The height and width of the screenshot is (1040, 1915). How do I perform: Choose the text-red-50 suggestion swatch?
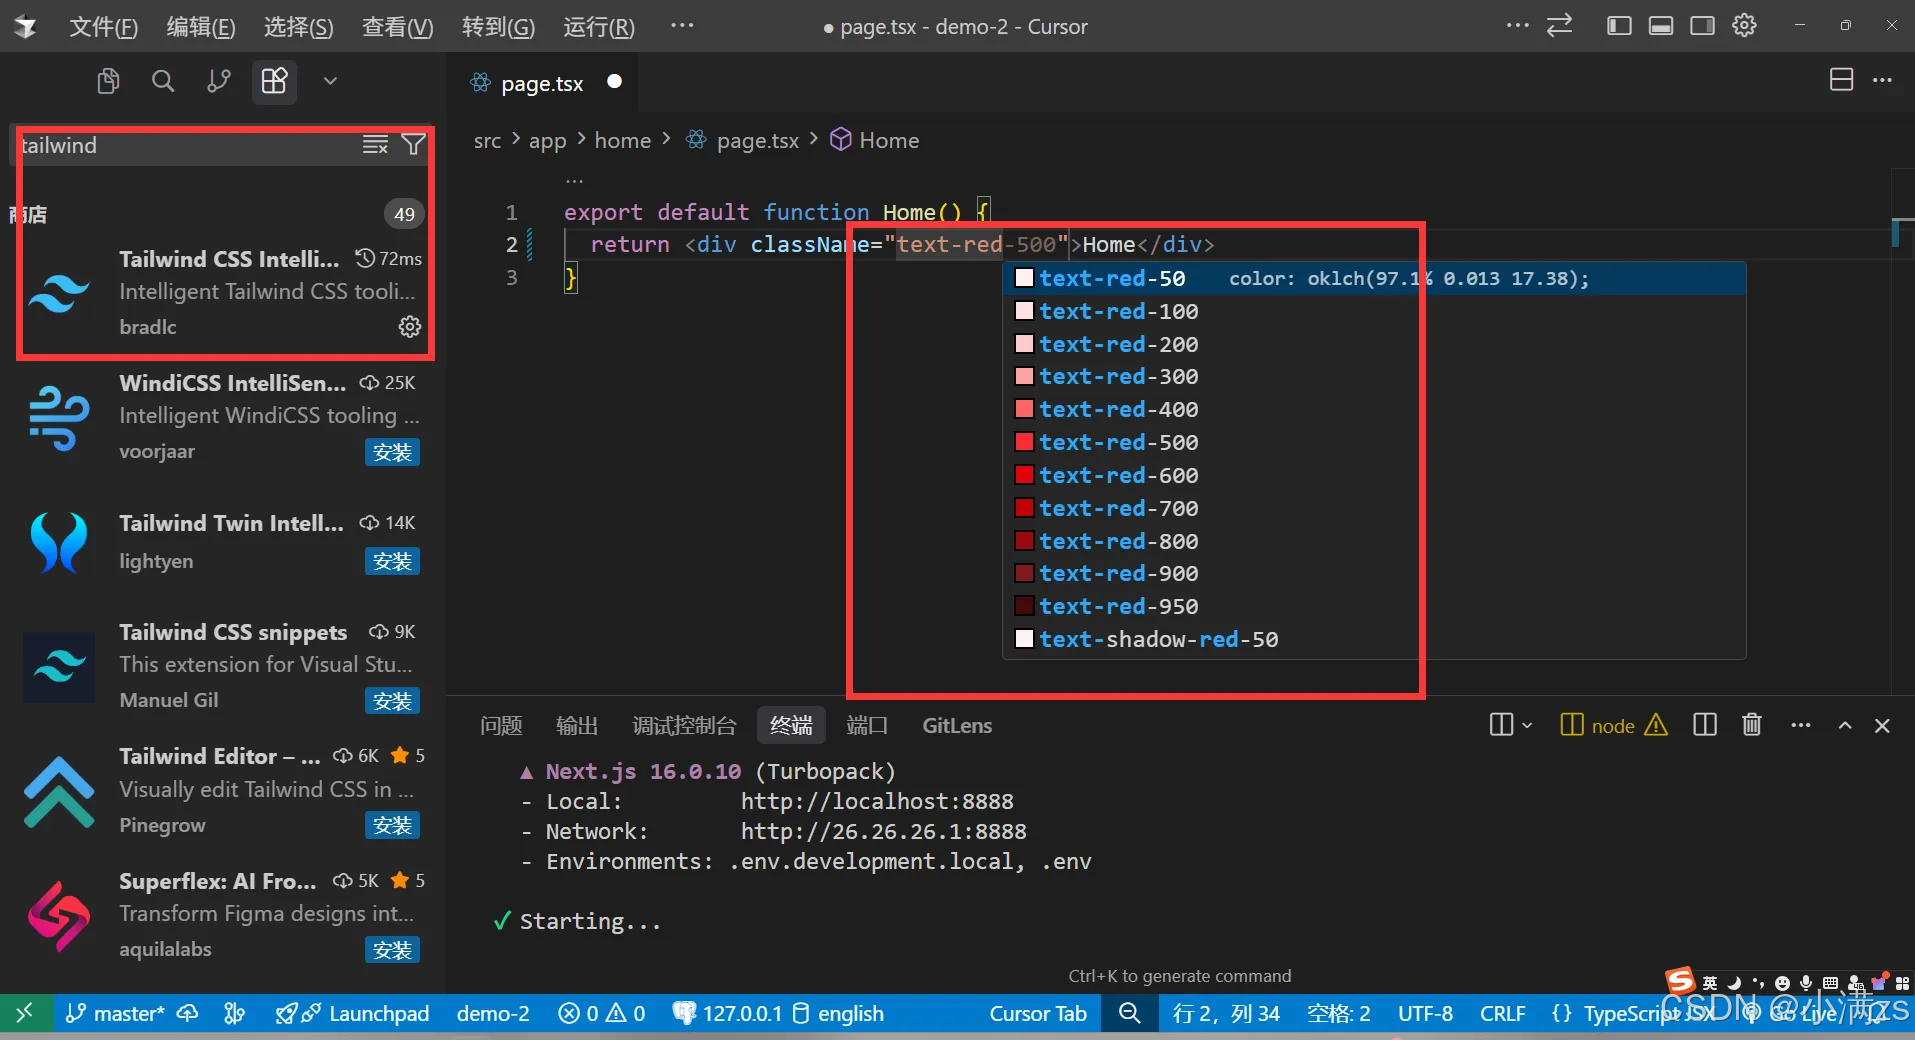1024,279
